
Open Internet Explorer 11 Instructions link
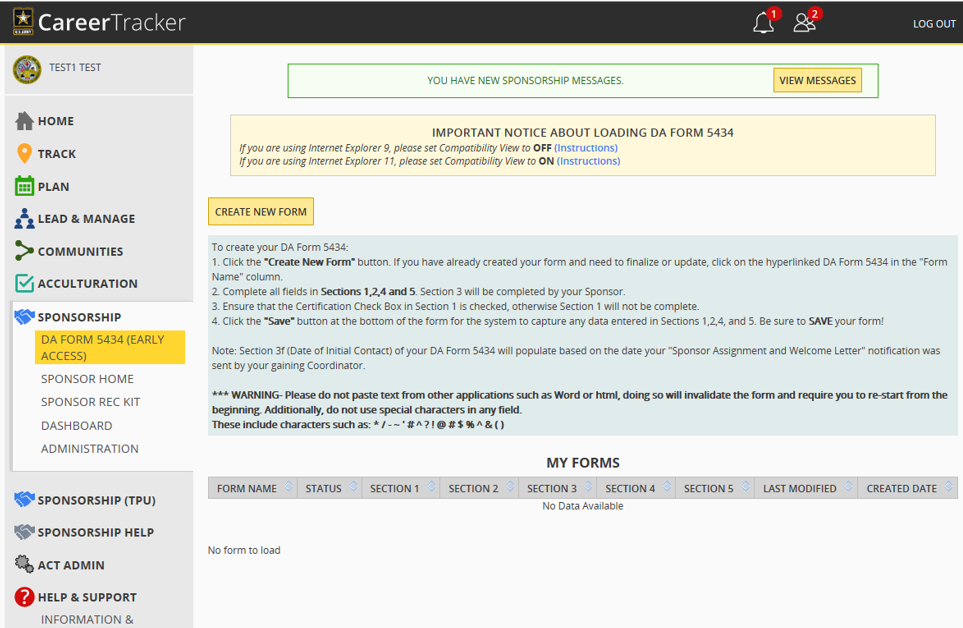[x=588, y=161]
